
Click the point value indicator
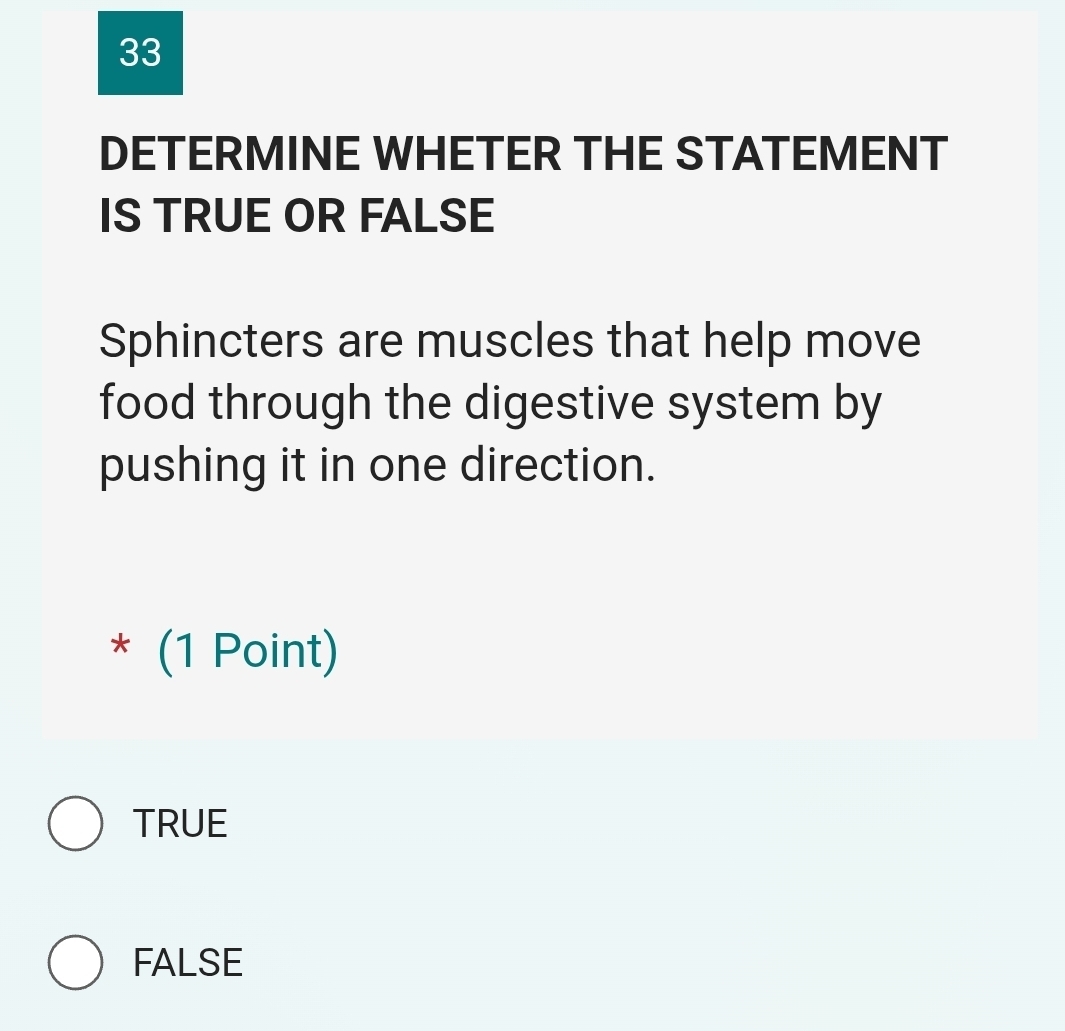click(x=247, y=650)
